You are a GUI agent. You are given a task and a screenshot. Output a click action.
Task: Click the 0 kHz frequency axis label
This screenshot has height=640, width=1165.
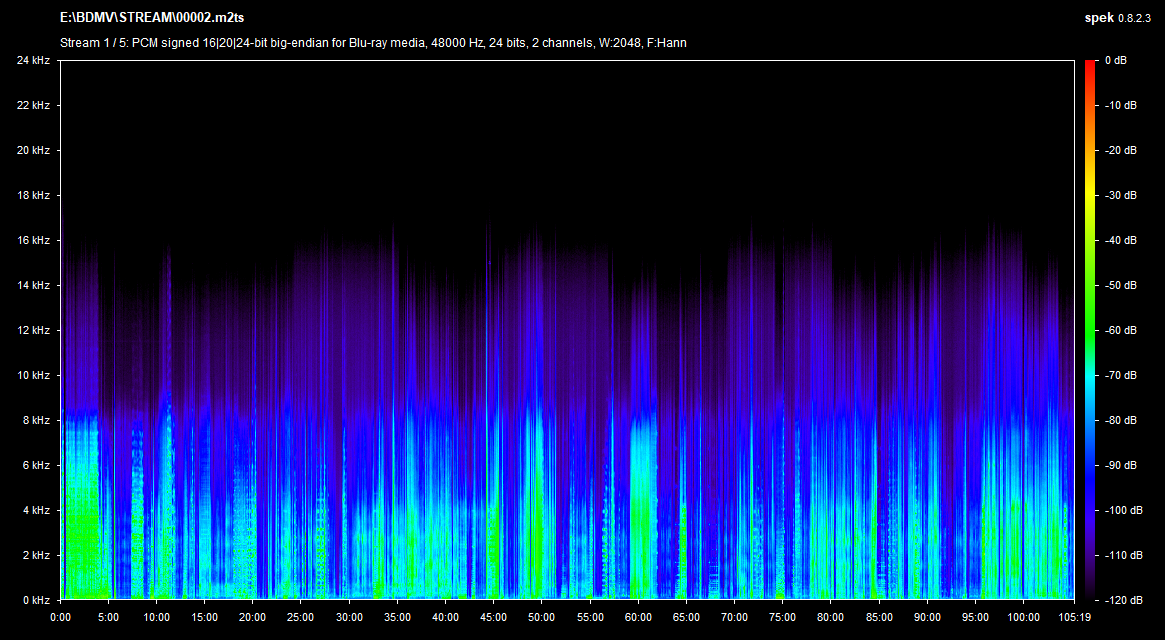(x=36, y=600)
